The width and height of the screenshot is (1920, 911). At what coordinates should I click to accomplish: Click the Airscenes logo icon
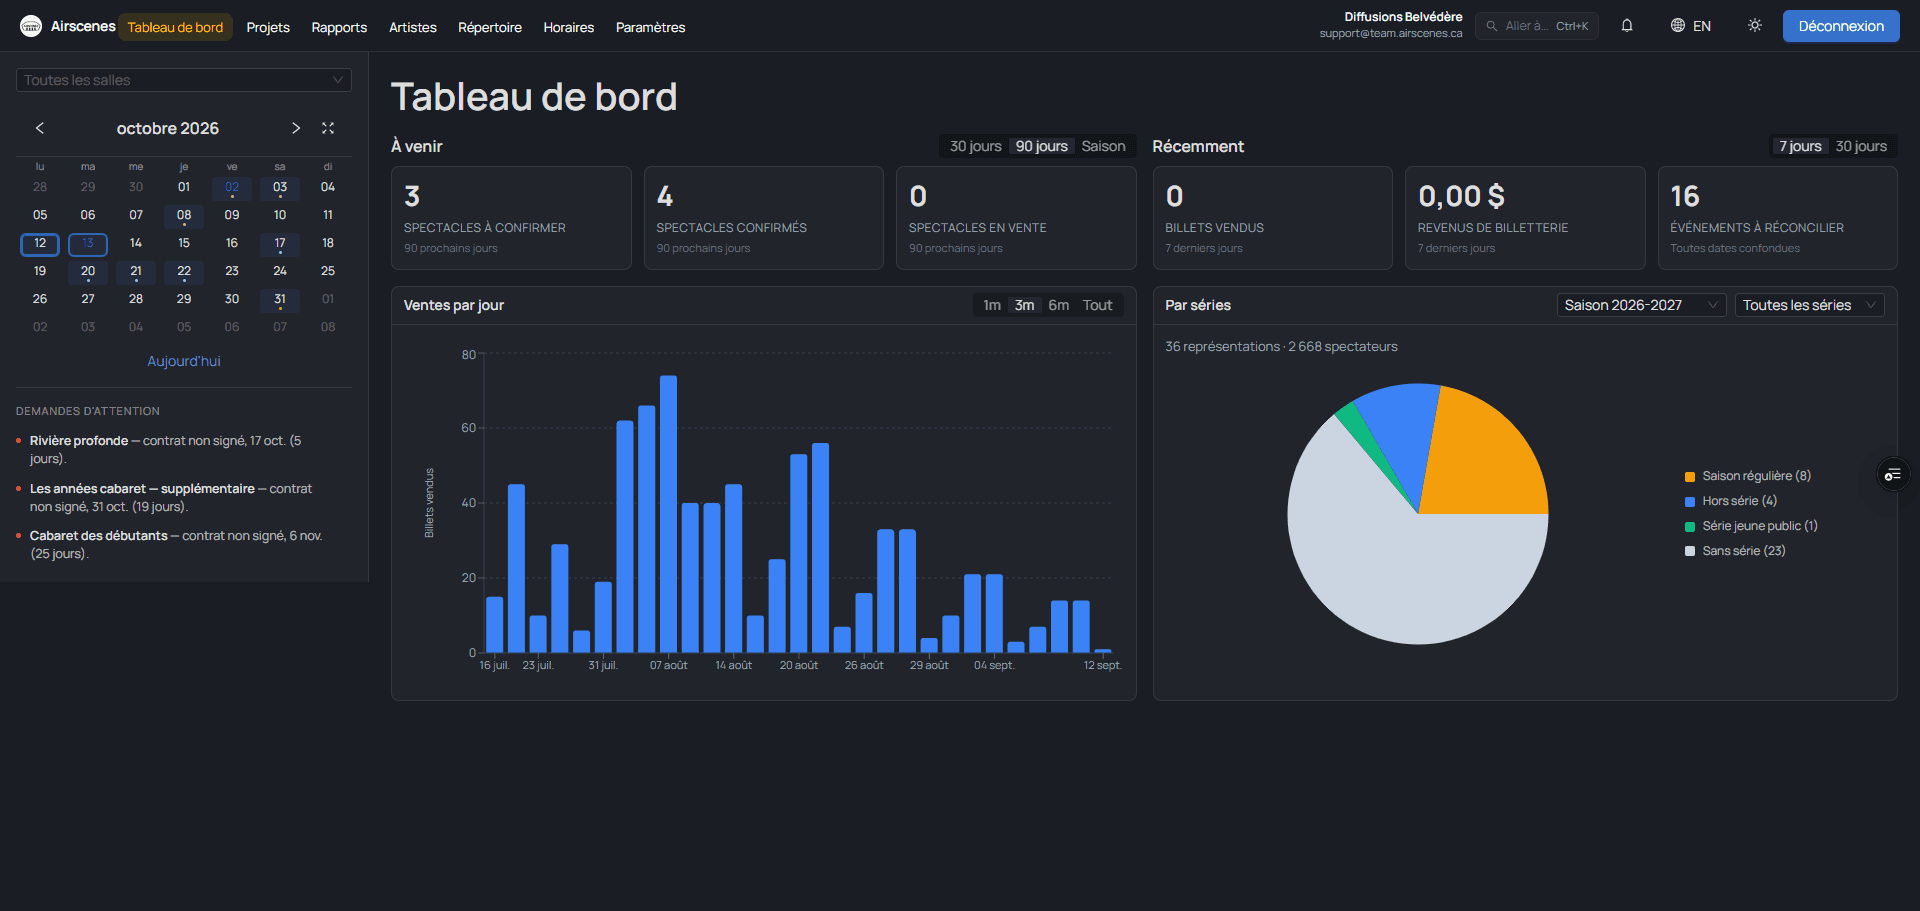coord(31,26)
